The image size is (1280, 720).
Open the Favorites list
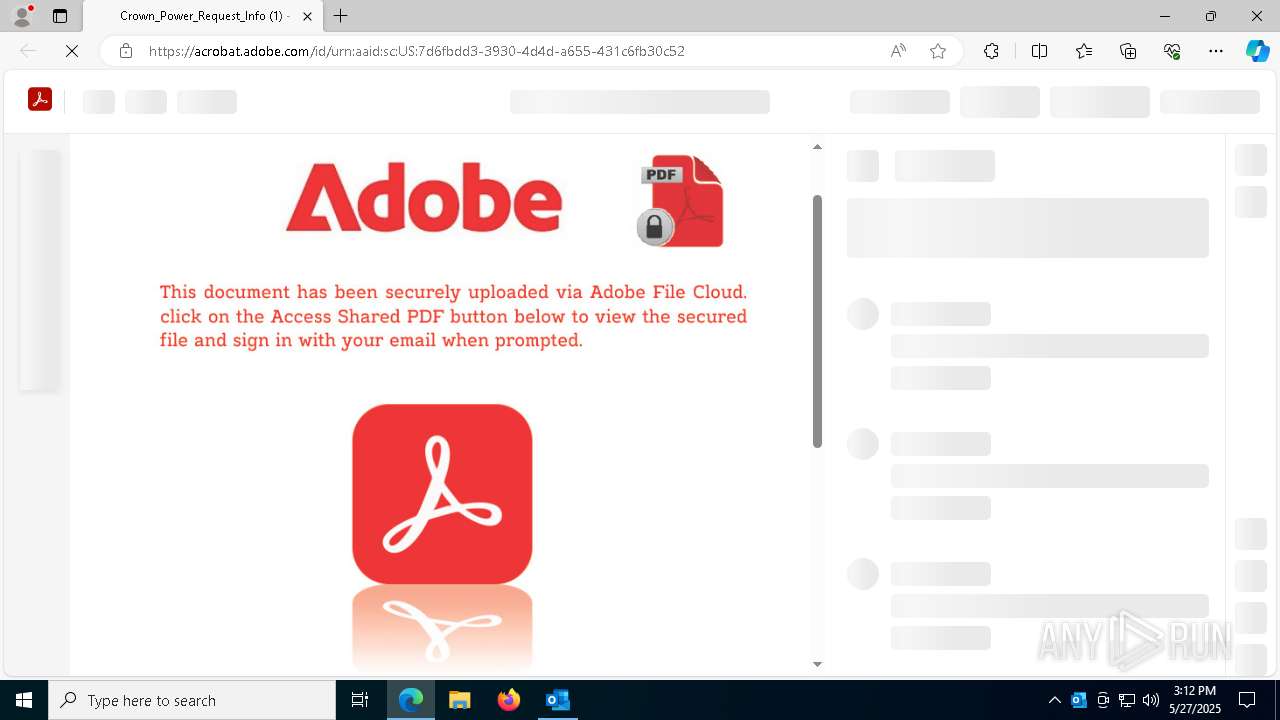tap(1084, 51)
